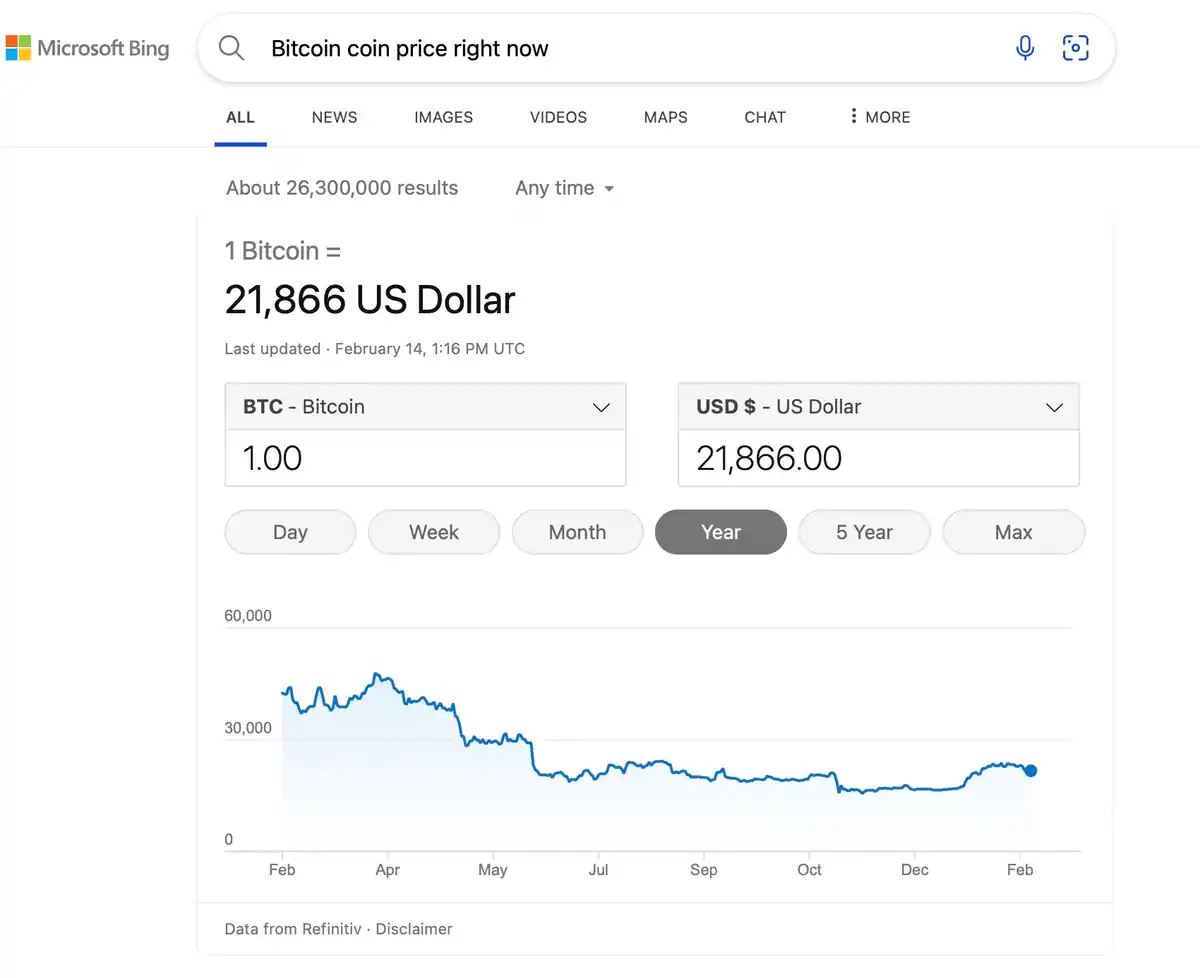The image size is (1200, 978).
Task: Open visual search camera icon
Action: tap(1075, 48)
